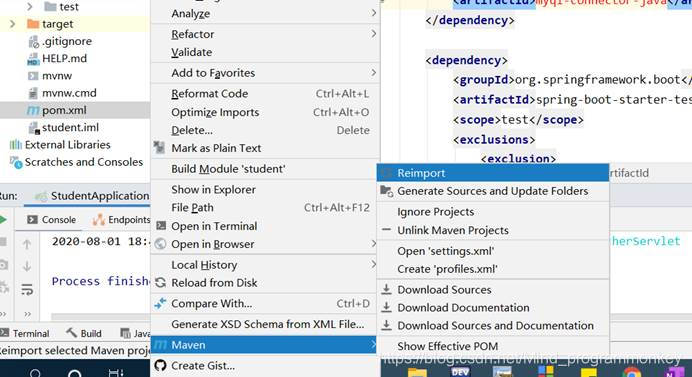Image resolution: width=692 pixels, height=377 pixels.
Task: Click the Compare With arrows icon
Action: pyautogui.click(x=160, y=303)
